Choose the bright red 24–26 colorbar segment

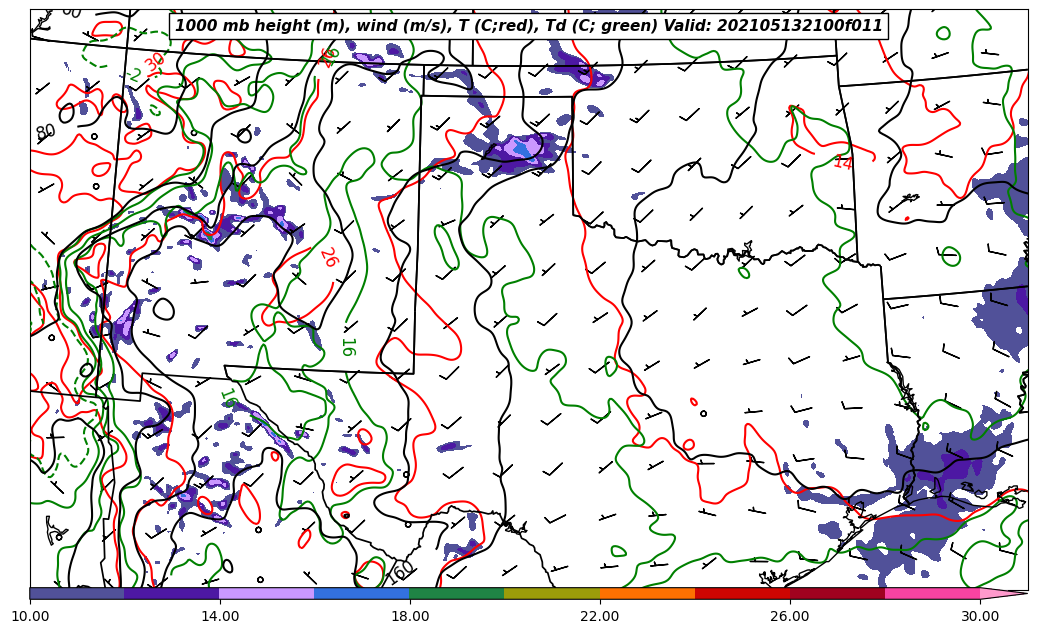pos(742,593)
